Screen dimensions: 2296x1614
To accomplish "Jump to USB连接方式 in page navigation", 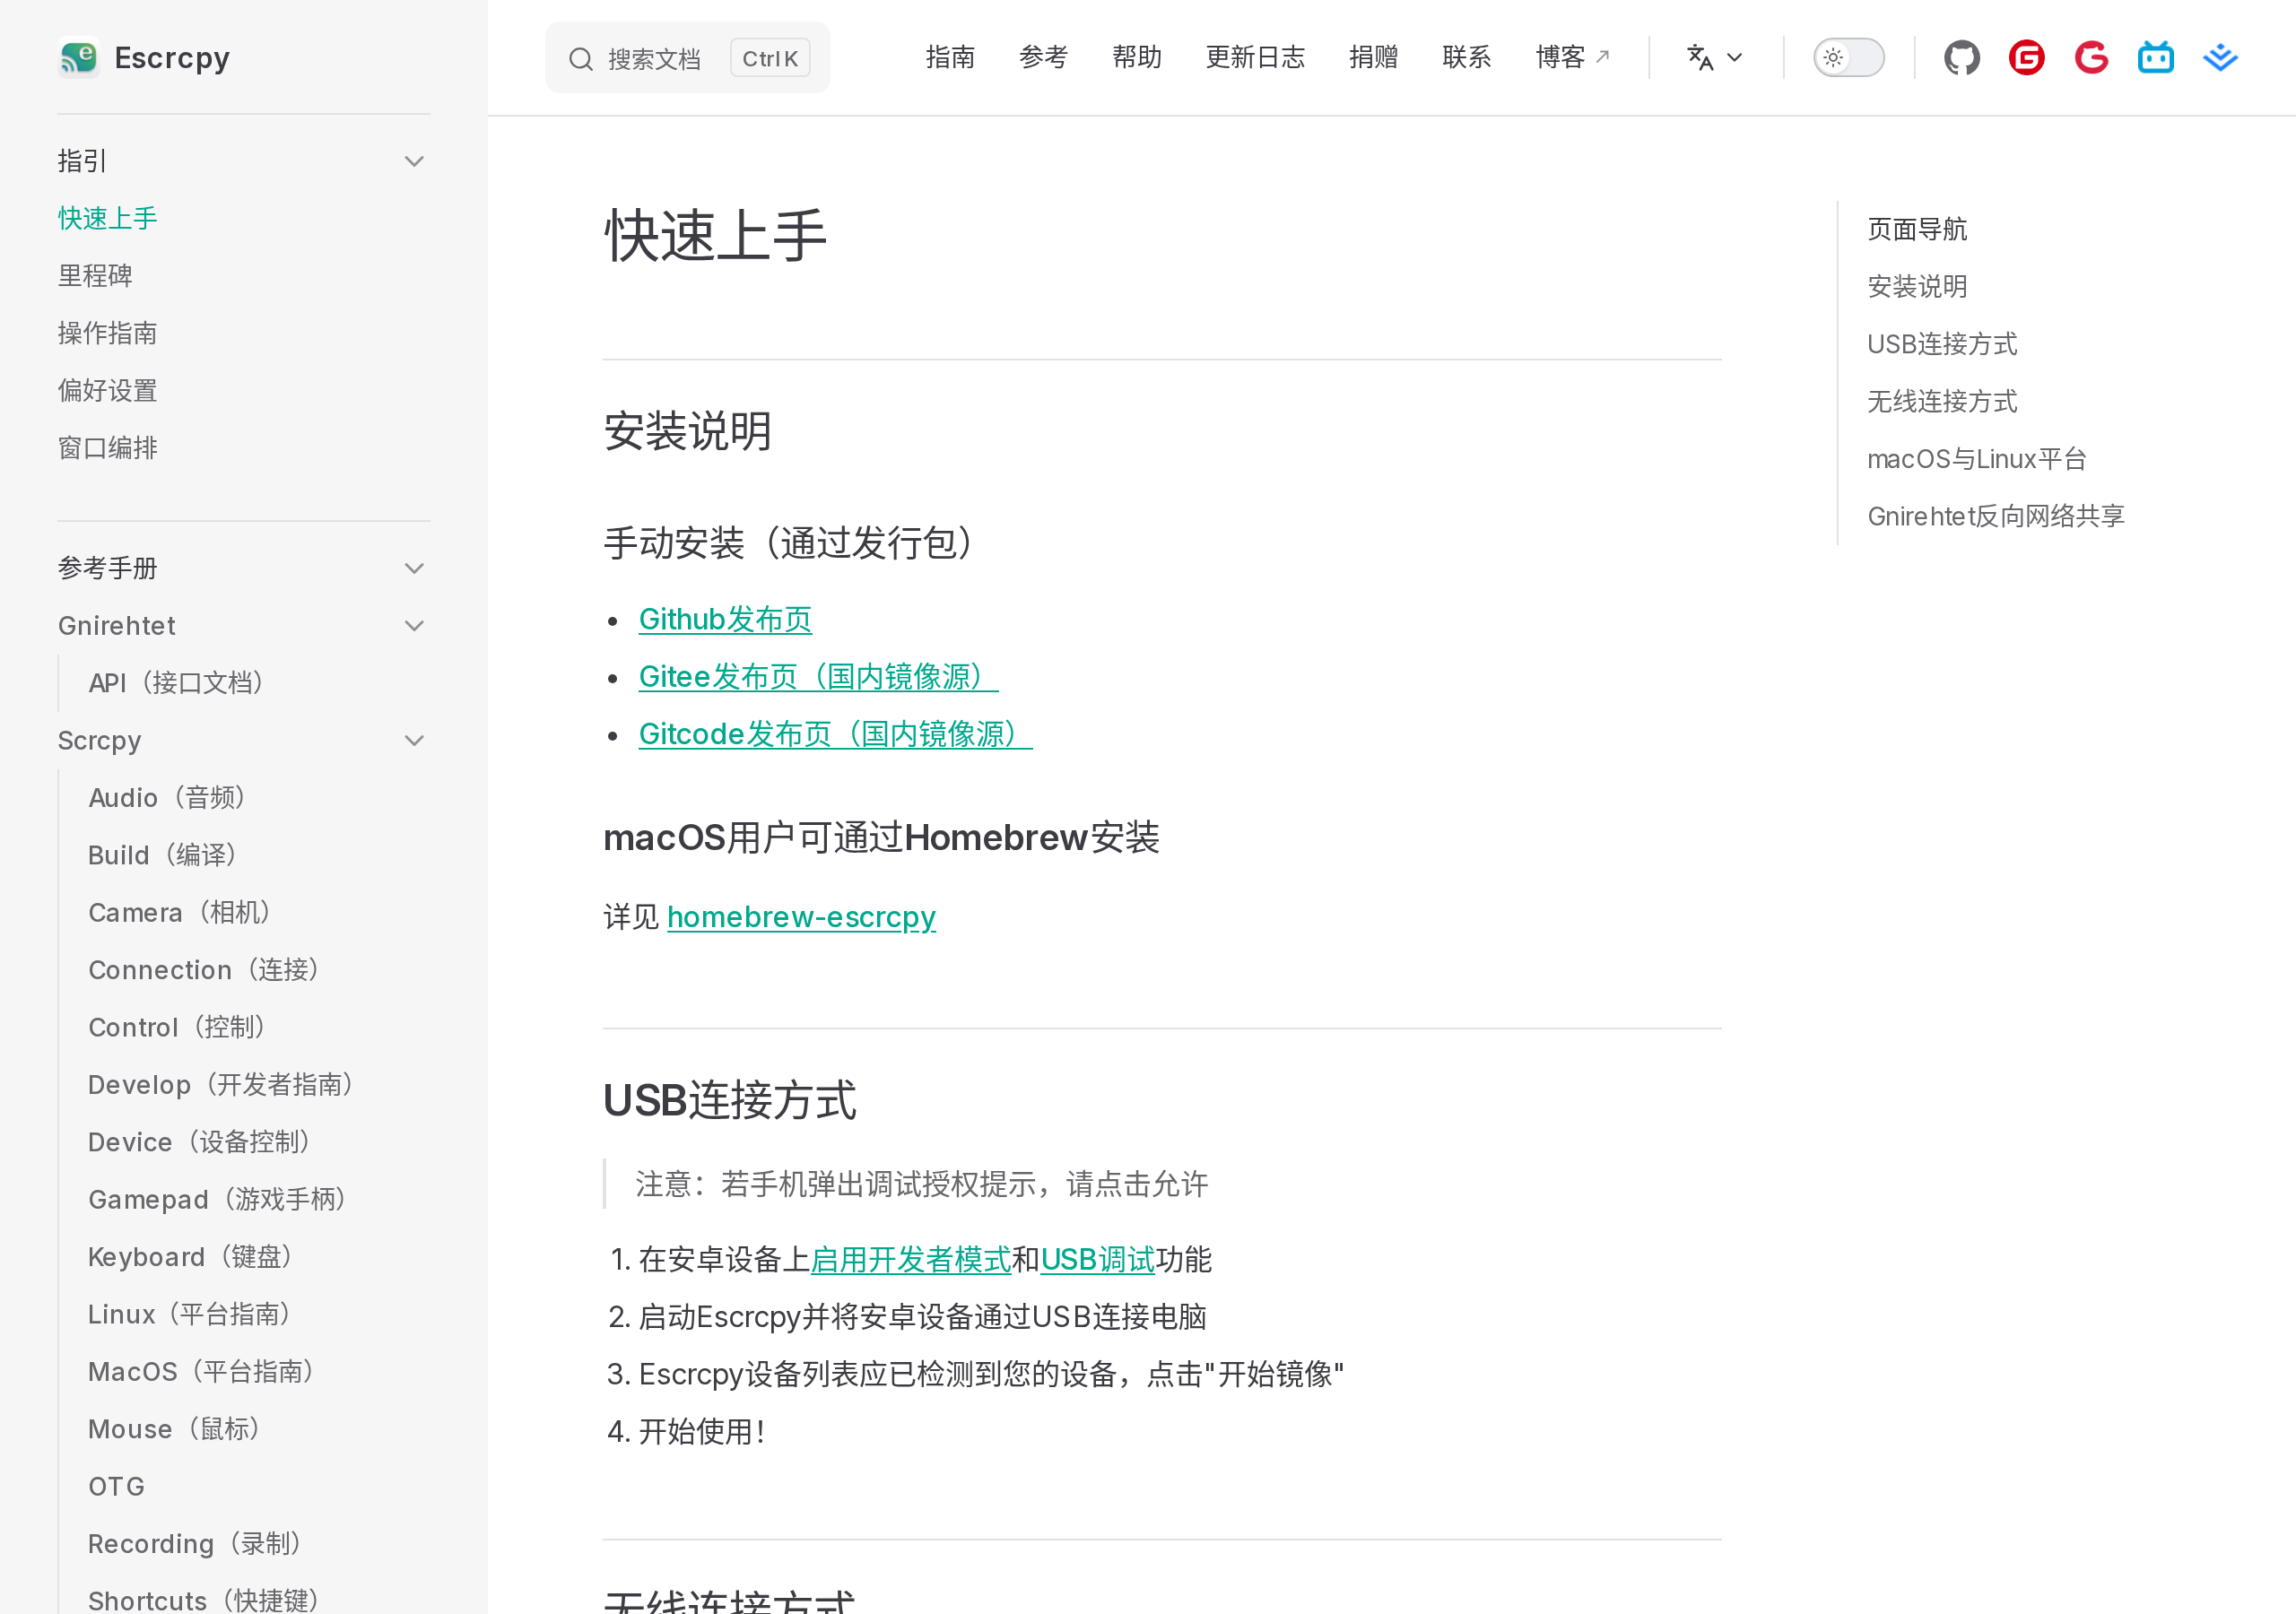I will coord(1942,344).
